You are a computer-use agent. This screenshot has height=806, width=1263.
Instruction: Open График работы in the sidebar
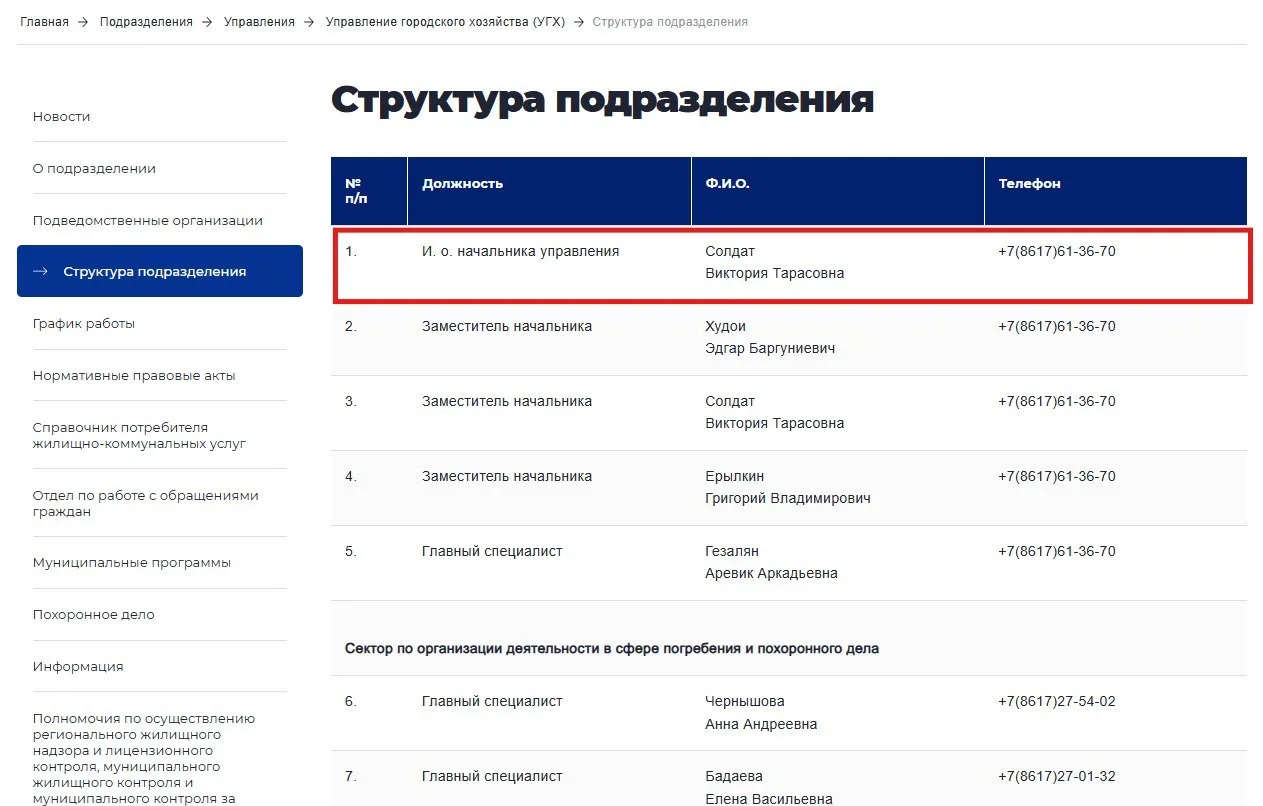pos(83,324)
